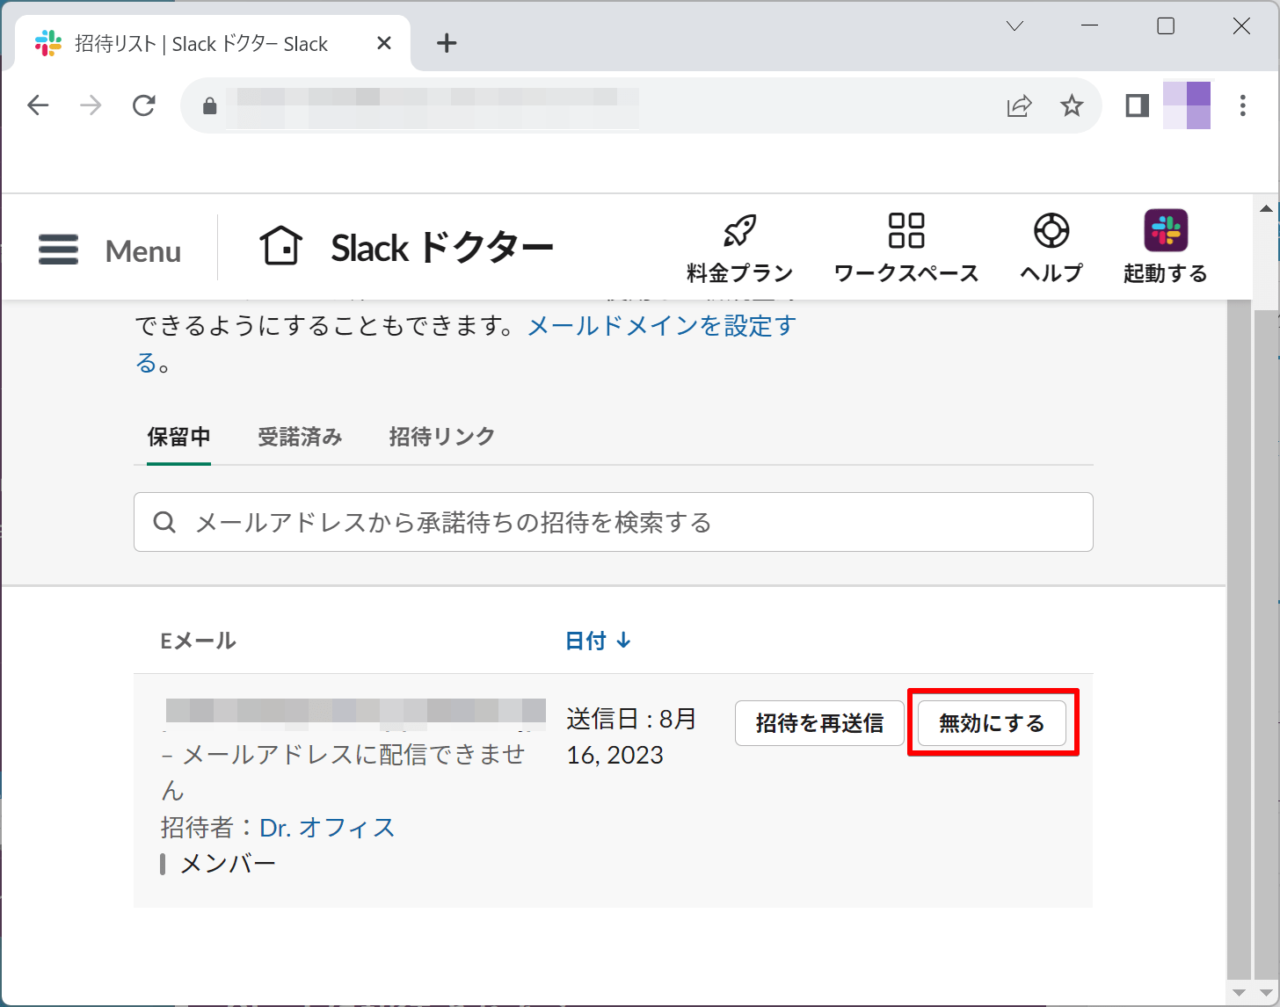Open the Chrome profile avatar
1280x1007 pixels.
1187,105
